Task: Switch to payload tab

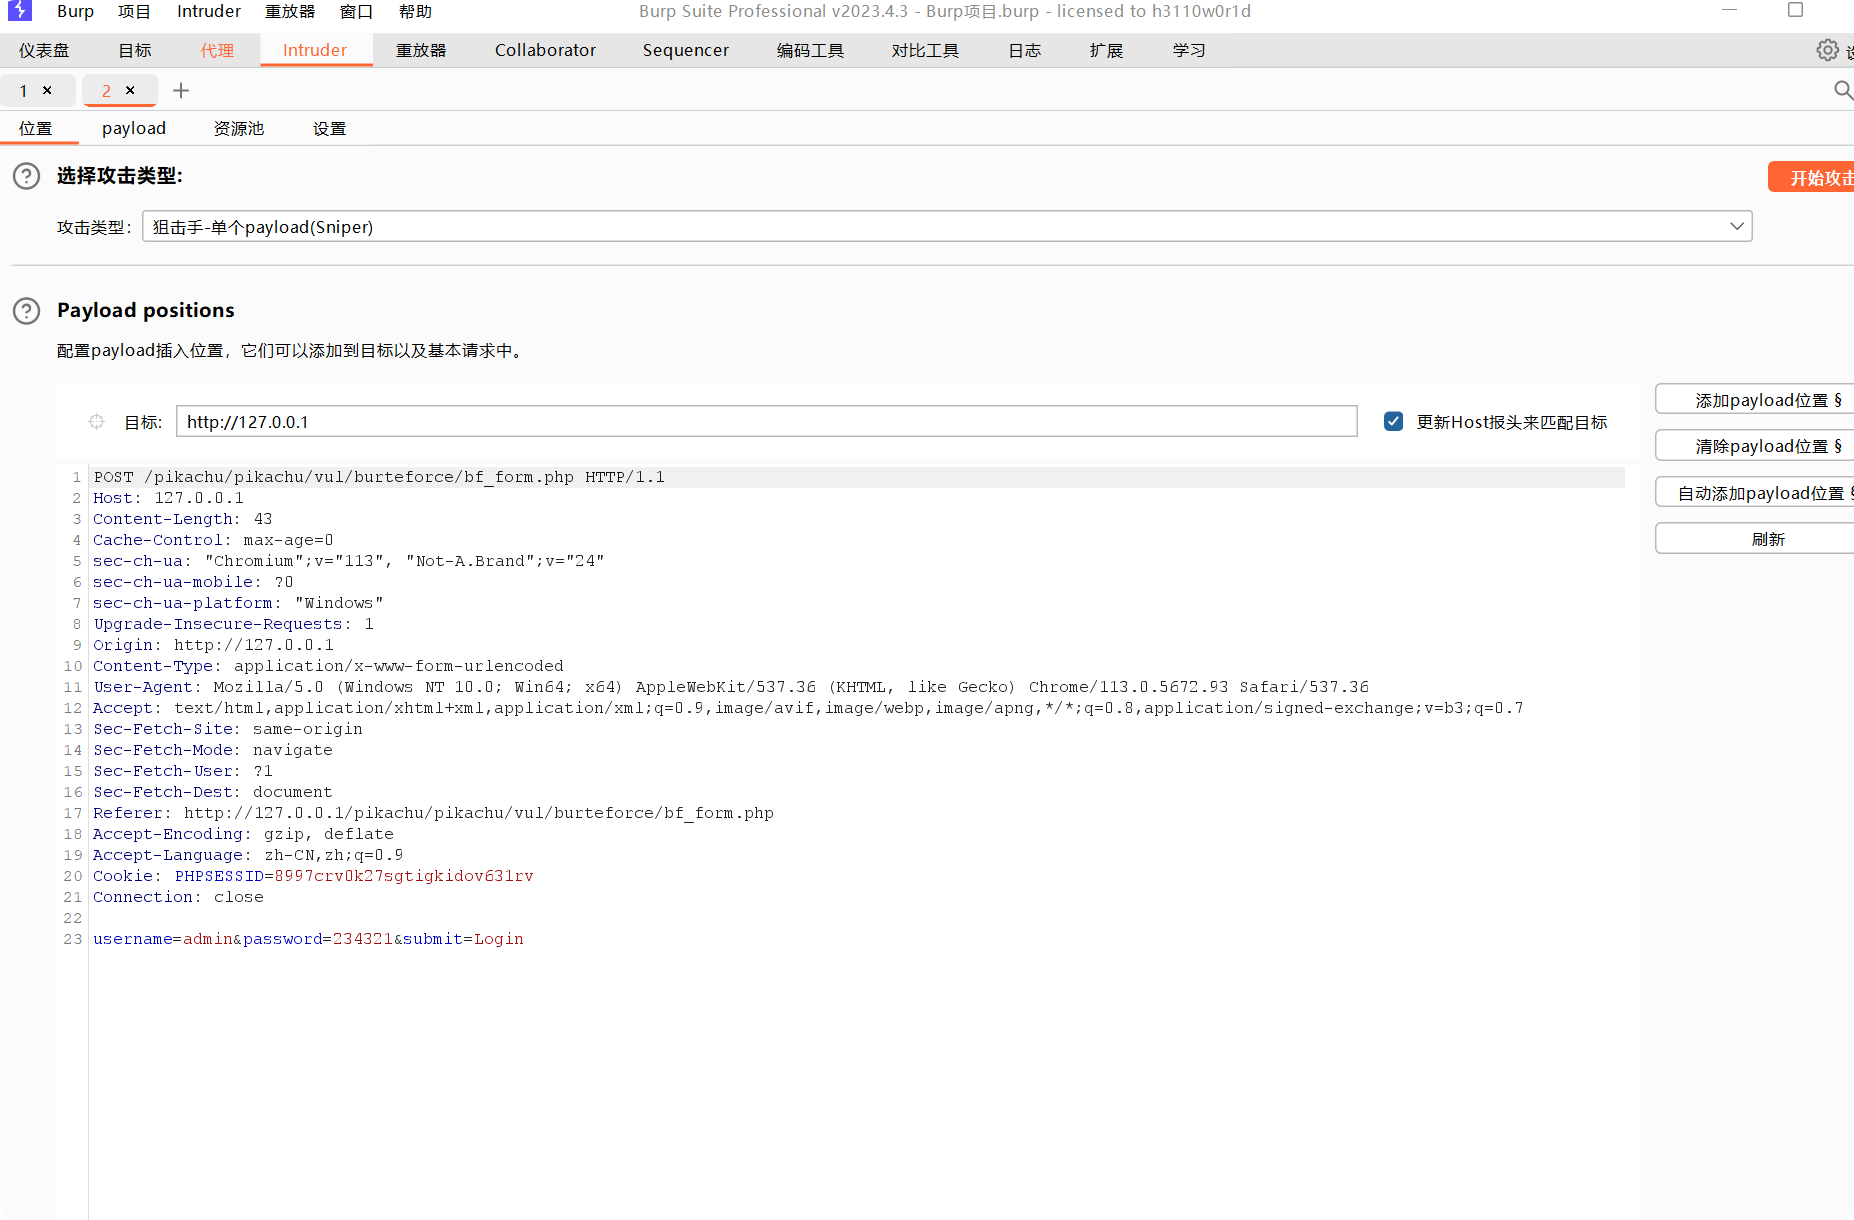Action: [x=134, y=128]
